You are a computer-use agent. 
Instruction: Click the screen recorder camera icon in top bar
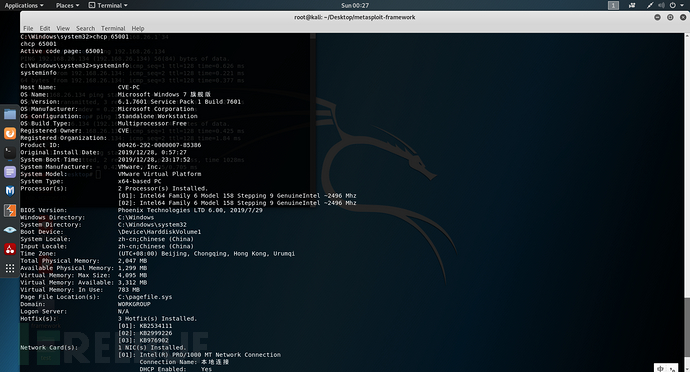632,5
